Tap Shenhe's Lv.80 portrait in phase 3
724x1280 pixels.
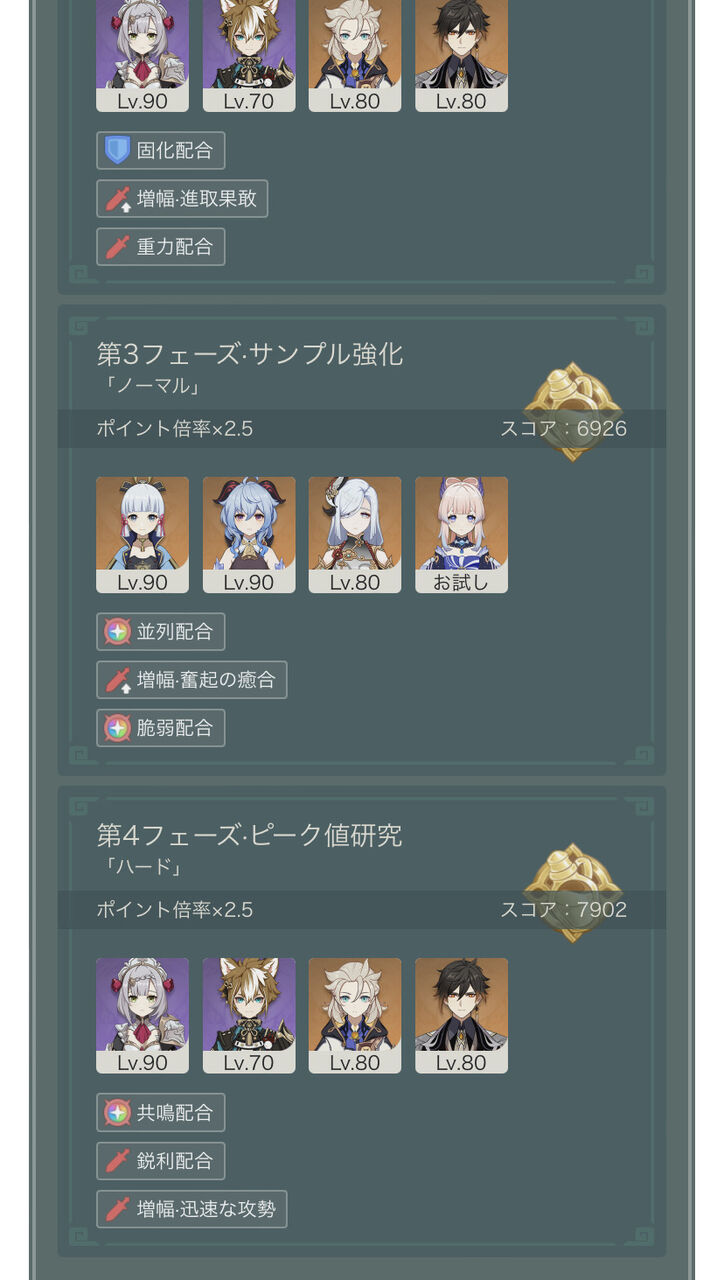click(355, 535)
